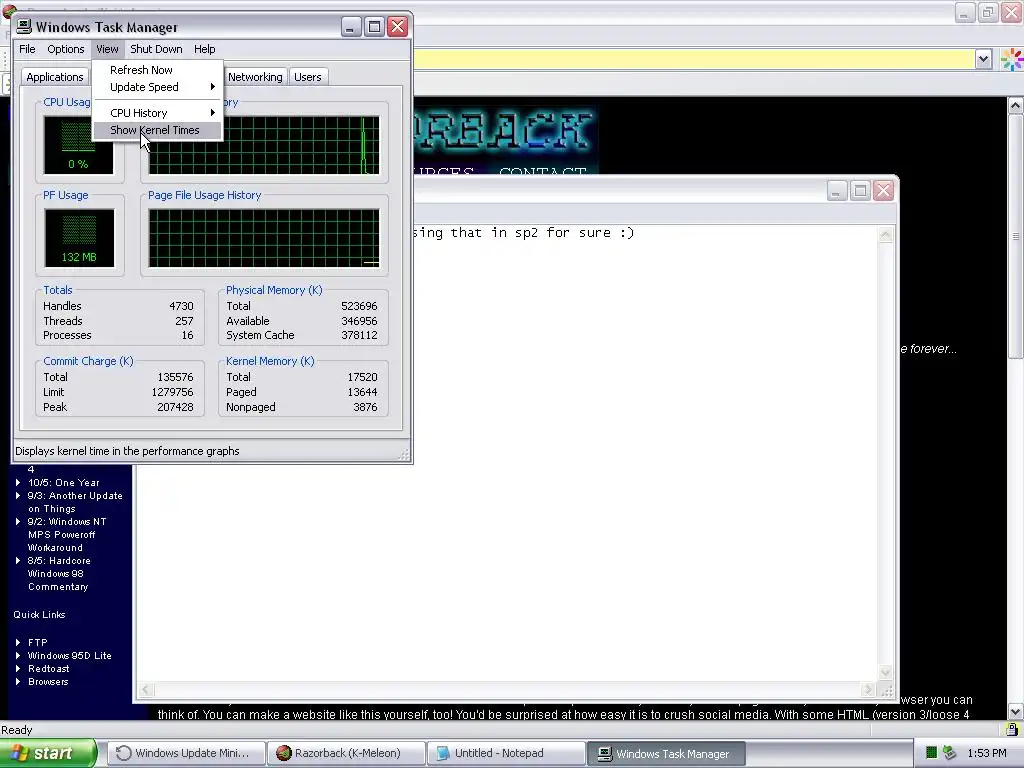Click browser vertical scrollbar down arrow
1024x768 pixels.
[1016, 712]
